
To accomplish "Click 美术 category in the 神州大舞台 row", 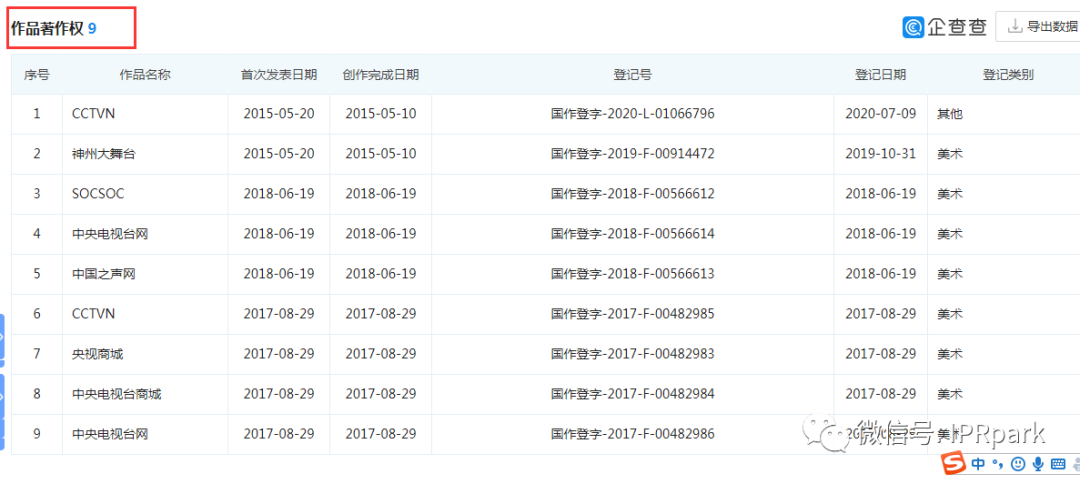I will (949, 154).
